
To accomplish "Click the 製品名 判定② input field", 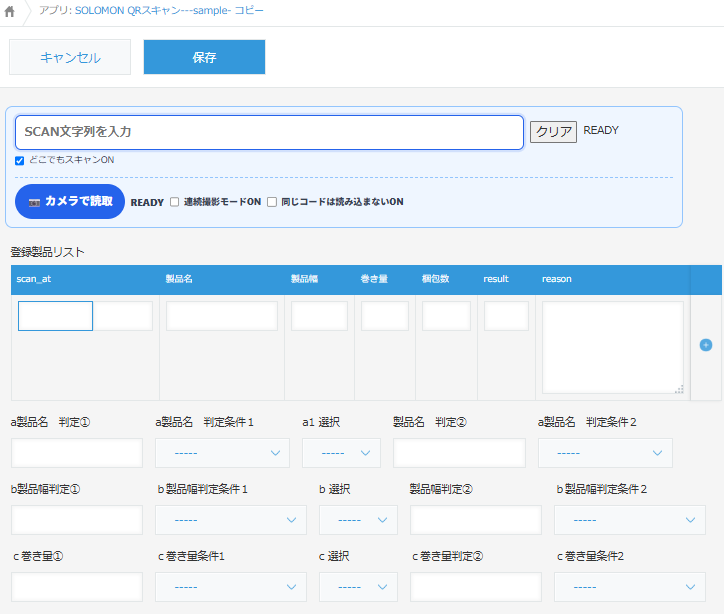I will point(459,453).
